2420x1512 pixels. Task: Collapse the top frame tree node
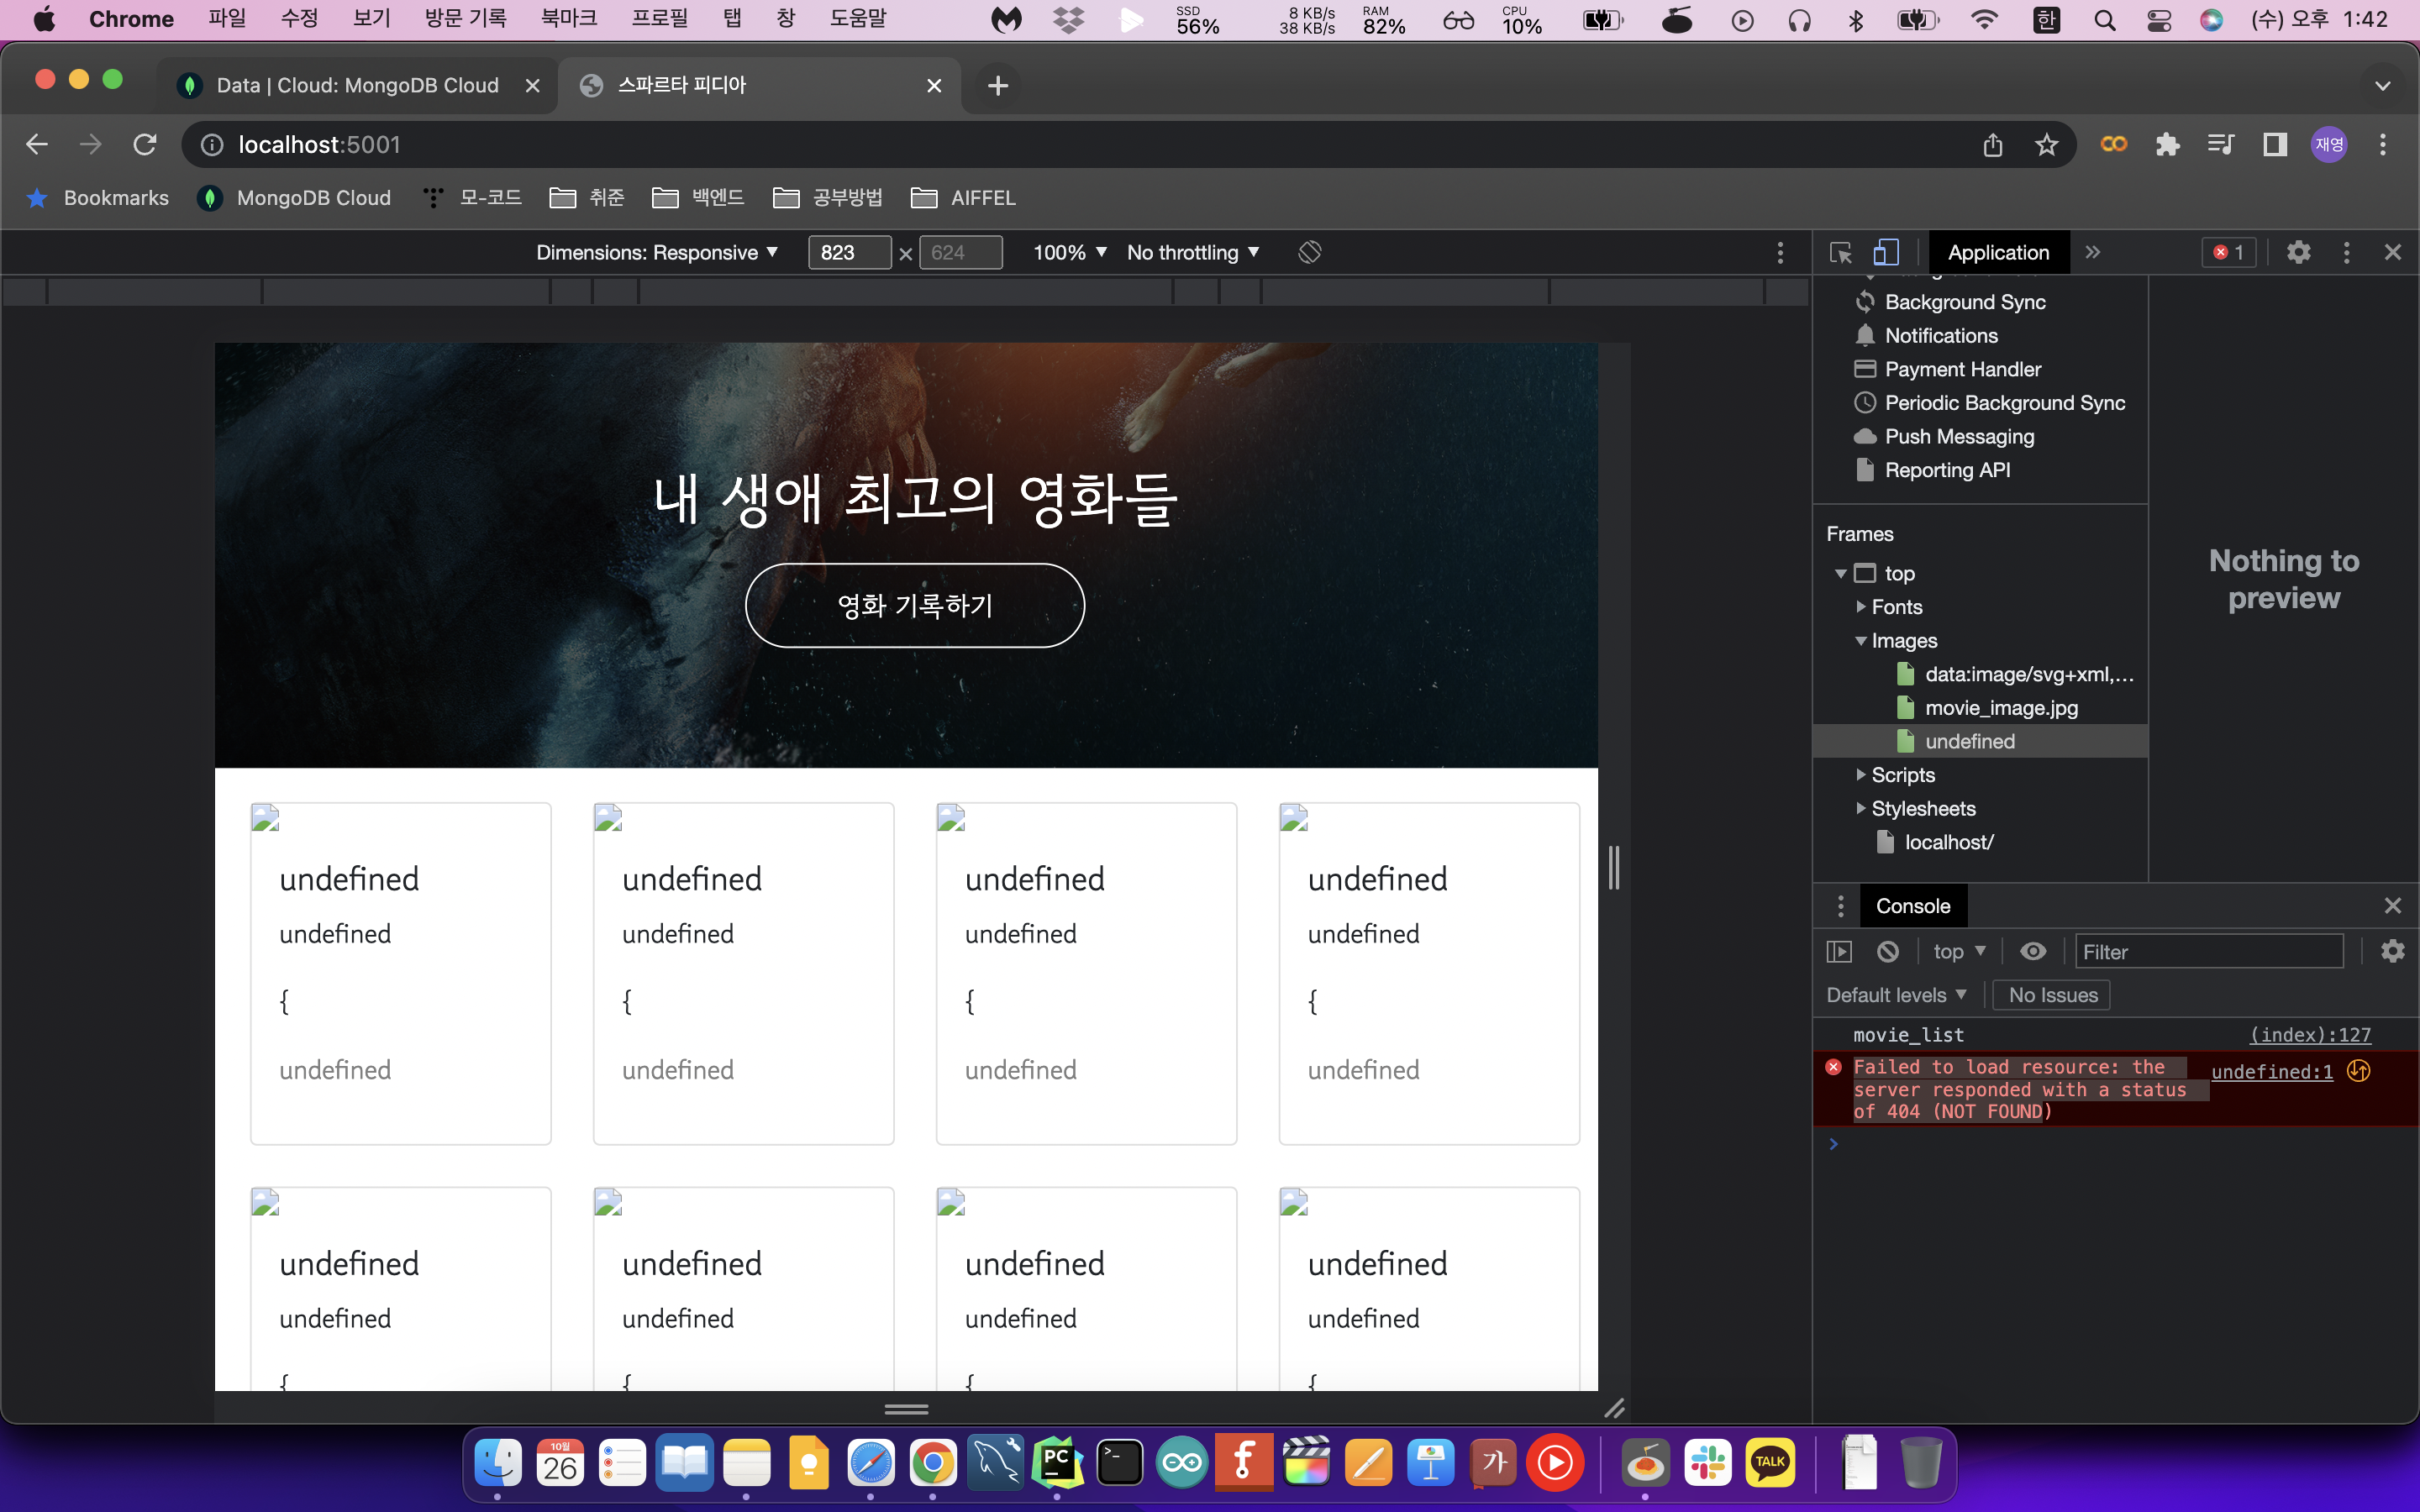1840,574
